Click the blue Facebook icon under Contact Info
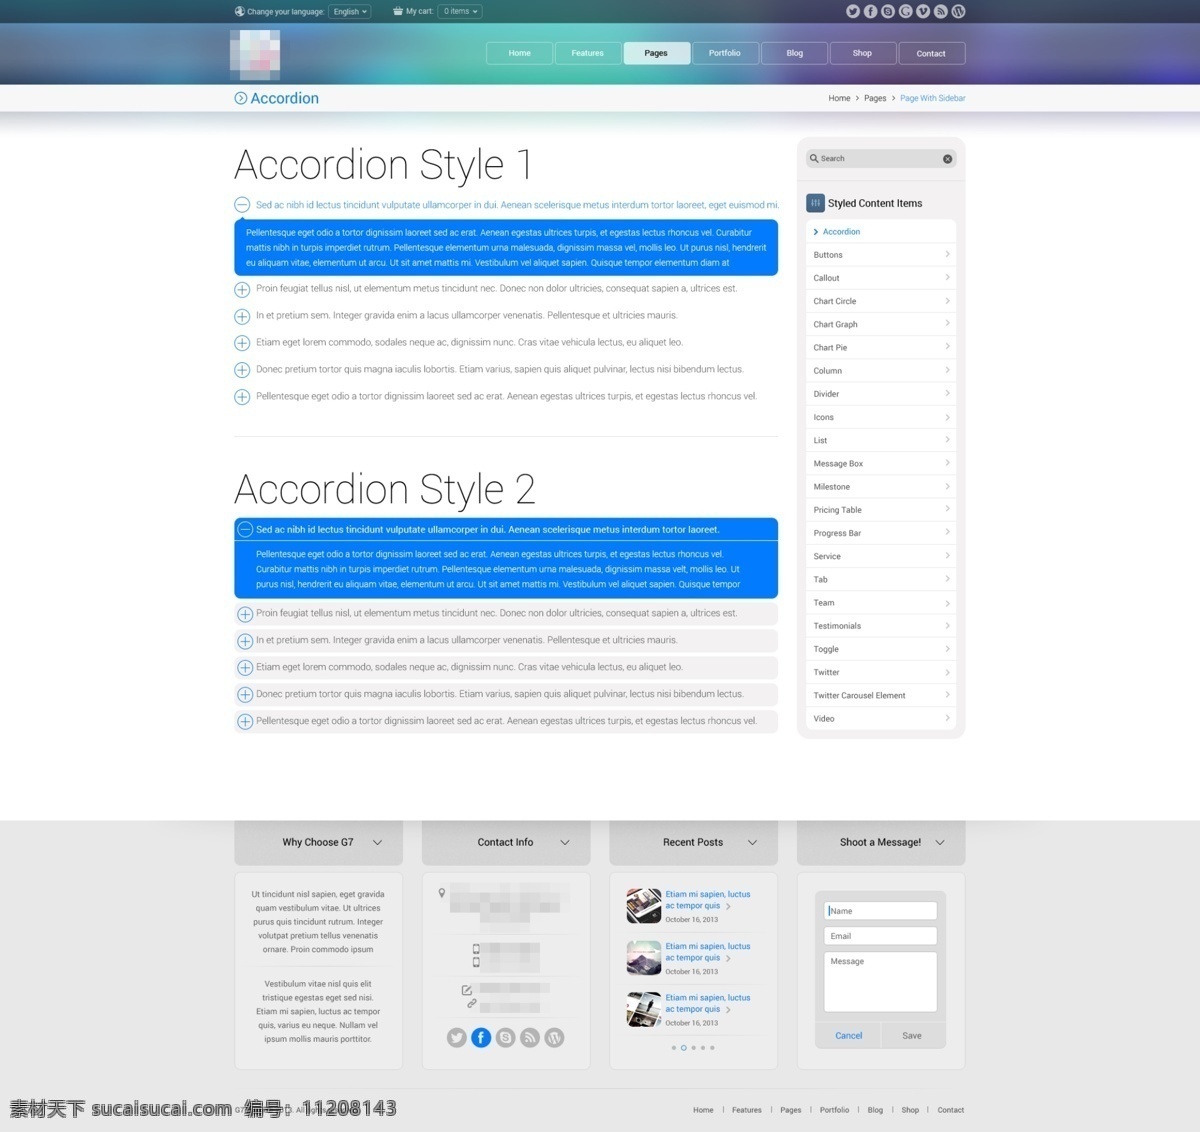Viewport: 1200px width, 1132px height. 481,1038
